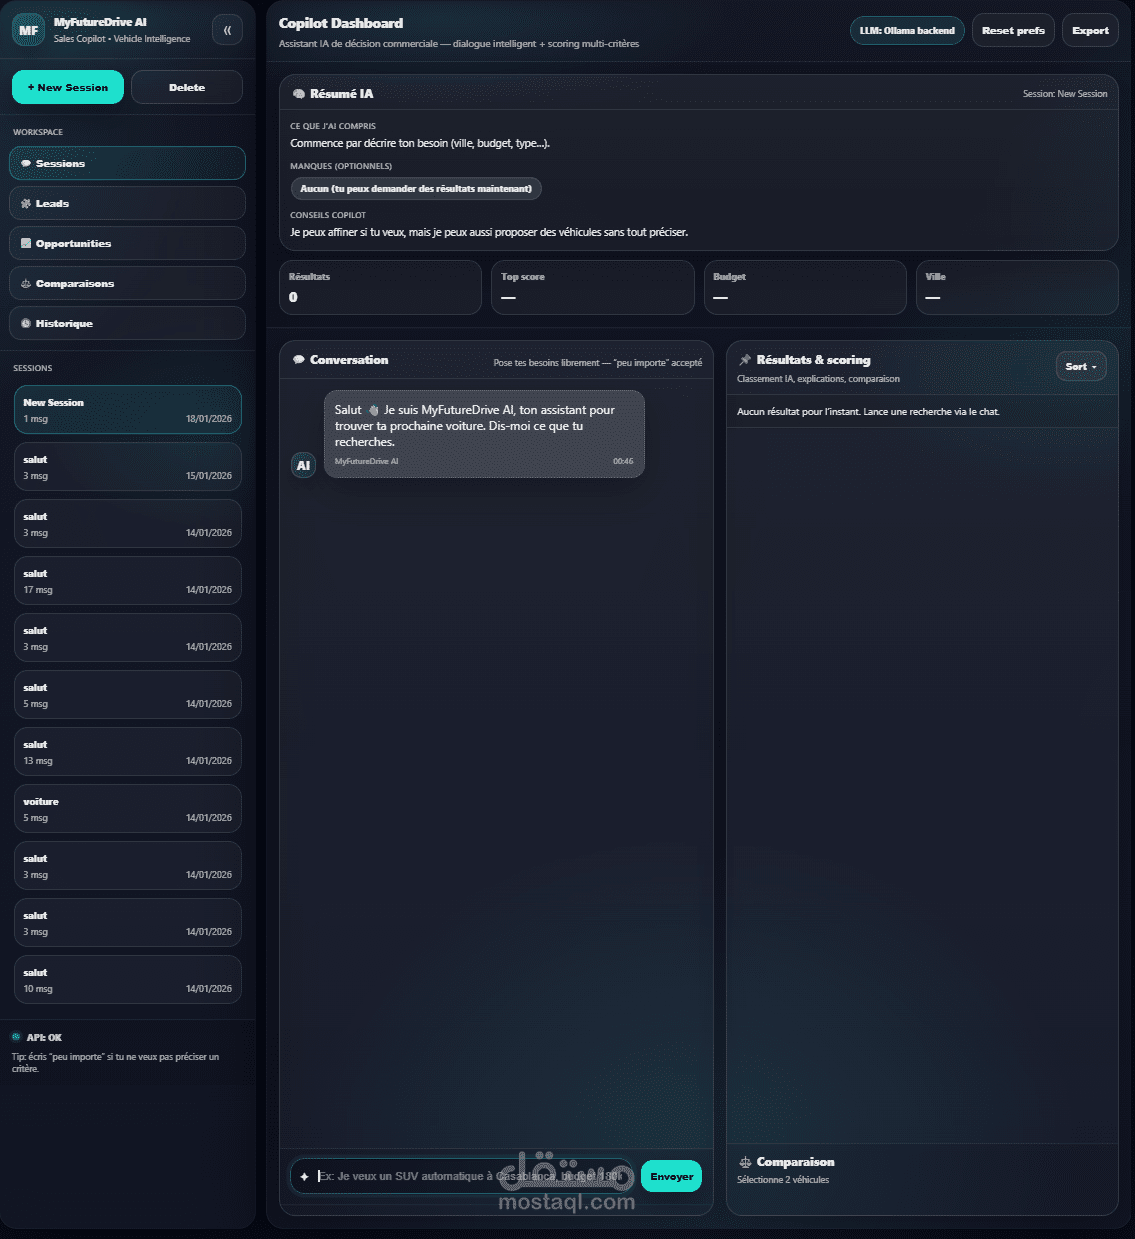Click the '+ New Session' button

pyautogui.click(x=67, y=87)
